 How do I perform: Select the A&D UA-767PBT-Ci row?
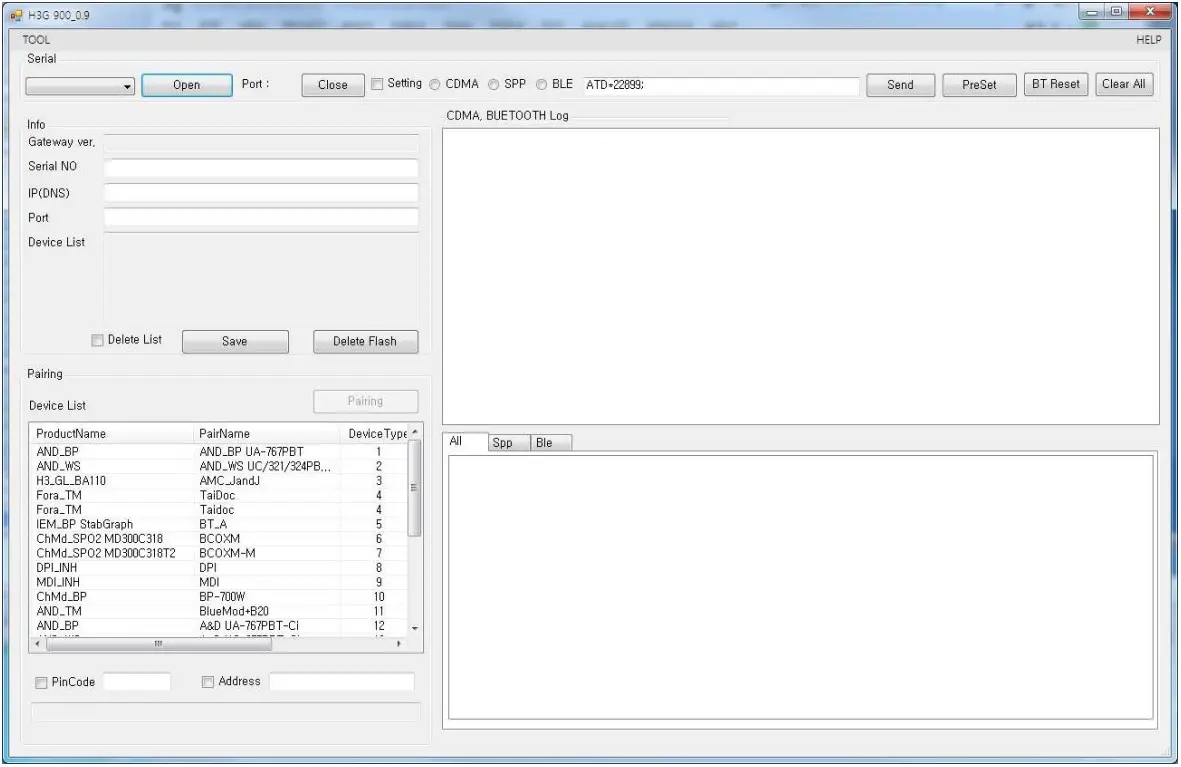218,625
